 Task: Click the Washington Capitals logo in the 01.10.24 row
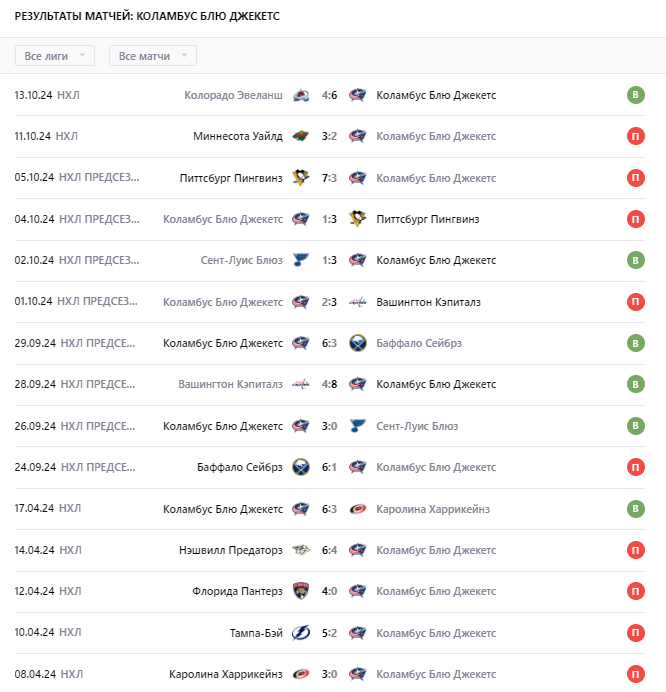[x=357, y=302]
